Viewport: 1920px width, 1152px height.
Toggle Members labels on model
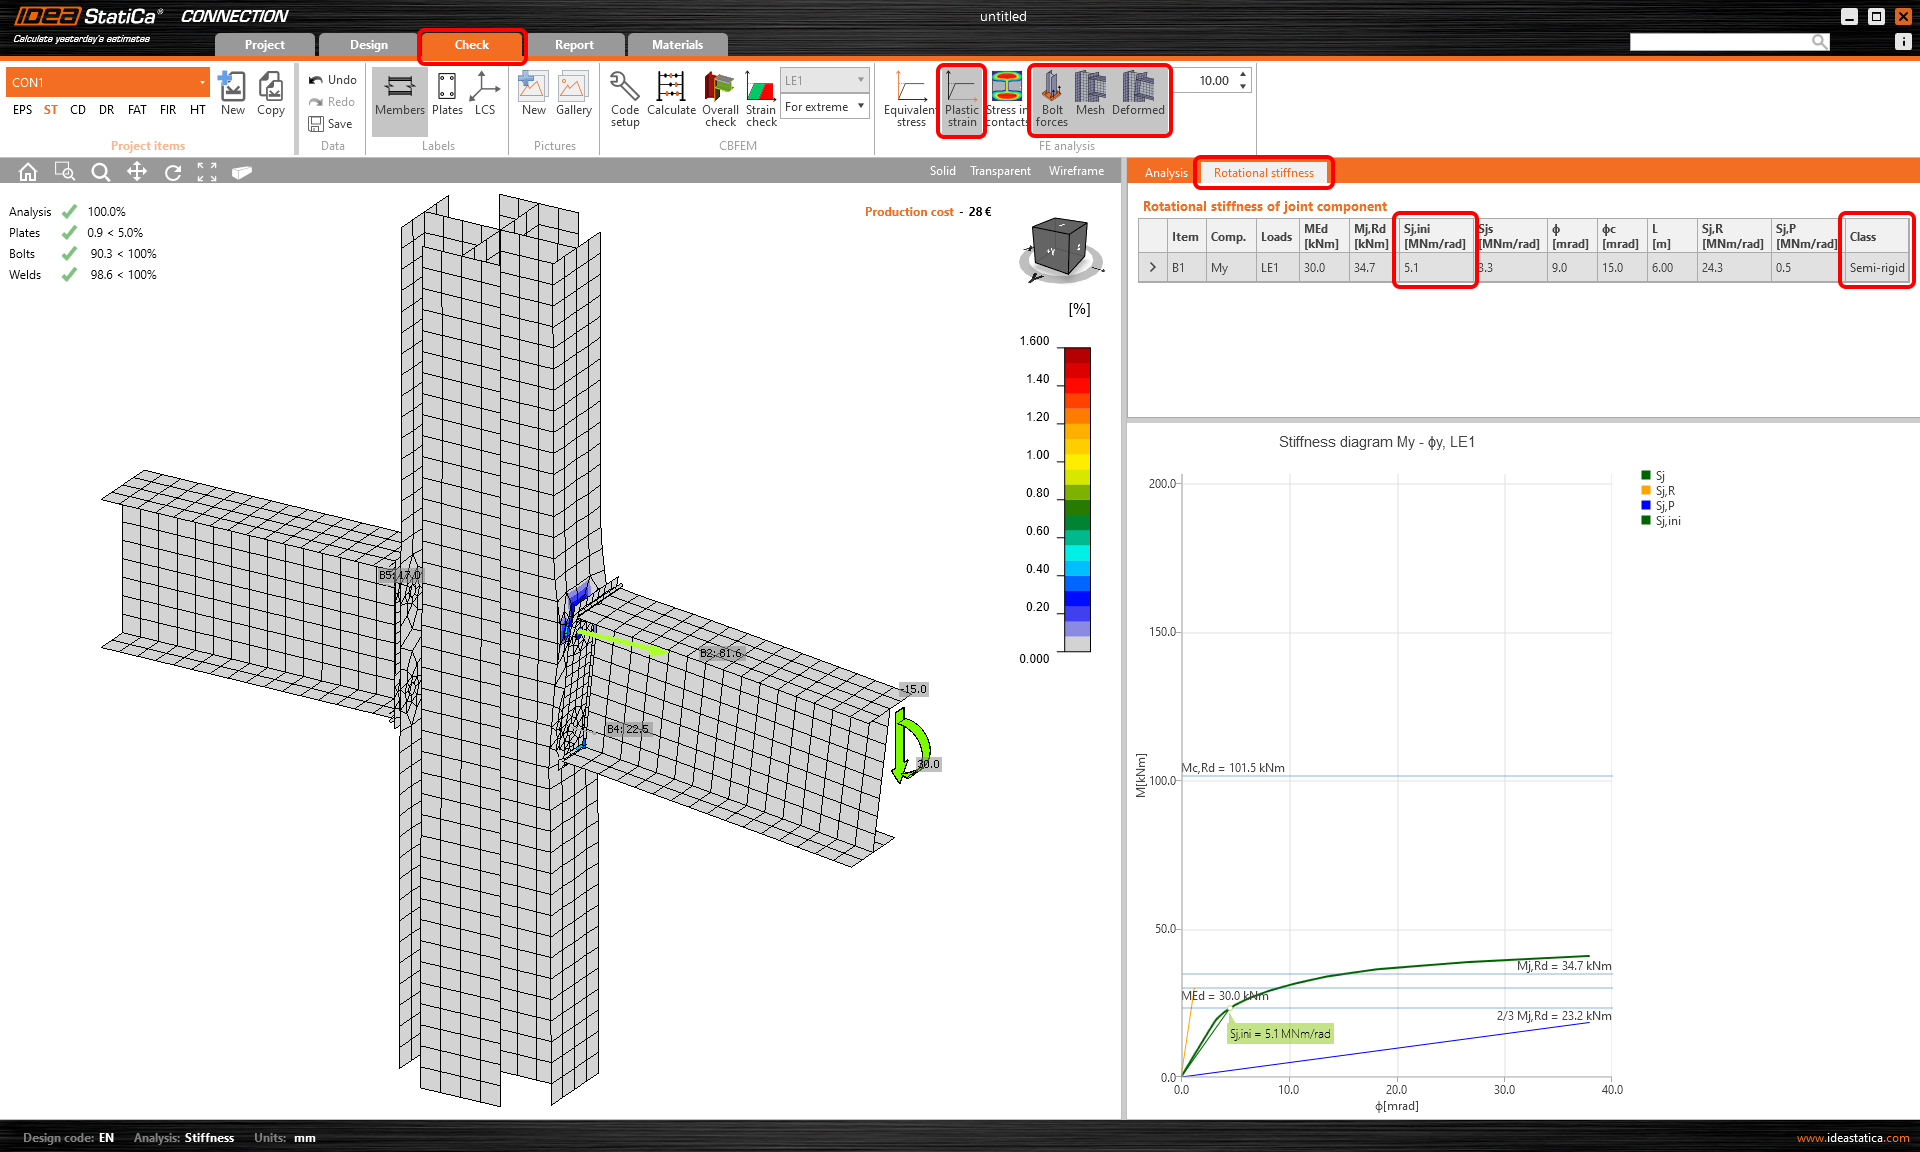399,95
